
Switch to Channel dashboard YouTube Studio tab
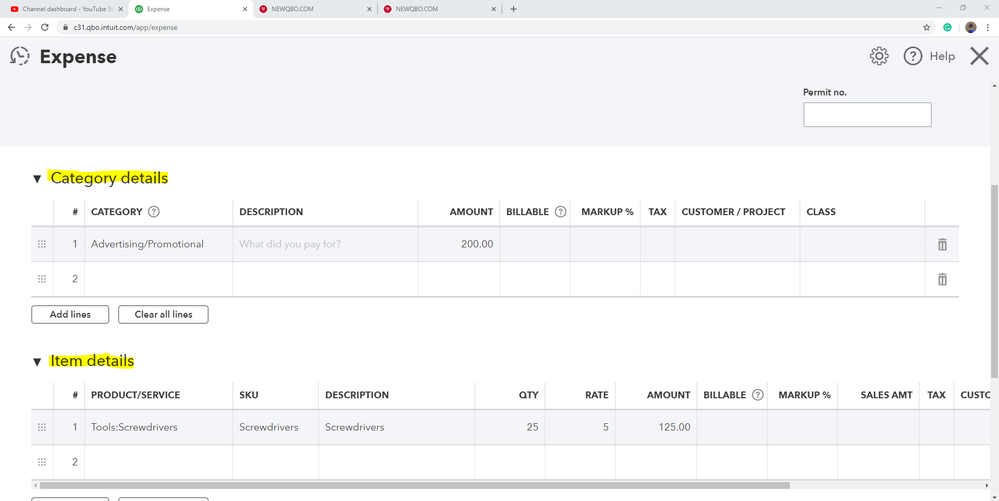pos(67,9)
